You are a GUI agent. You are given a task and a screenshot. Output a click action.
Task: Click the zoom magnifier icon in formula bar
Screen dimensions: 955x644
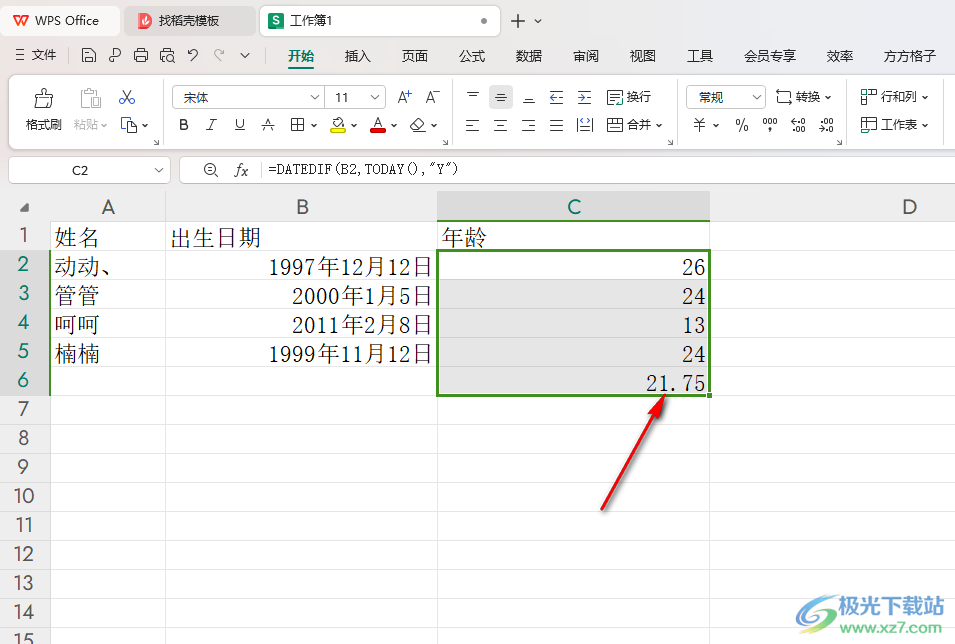[211, 170]
